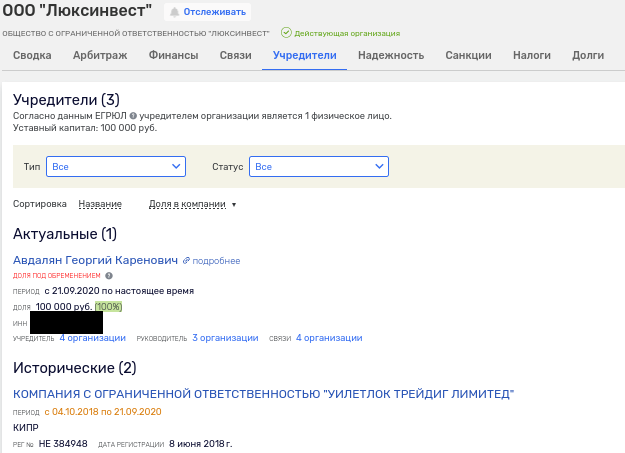Sort by Название

tap(100, 204)
